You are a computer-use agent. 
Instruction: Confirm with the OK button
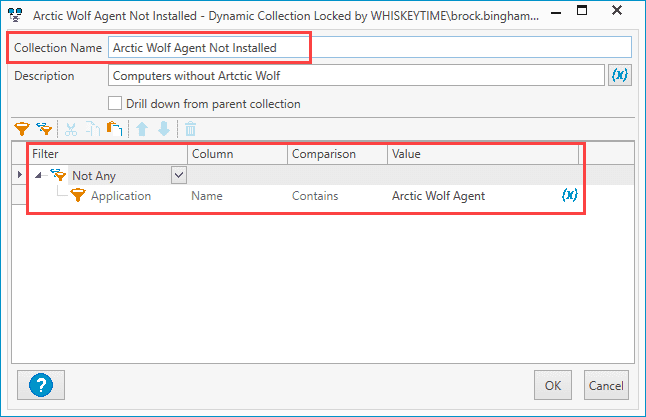[x=553, y=385]
